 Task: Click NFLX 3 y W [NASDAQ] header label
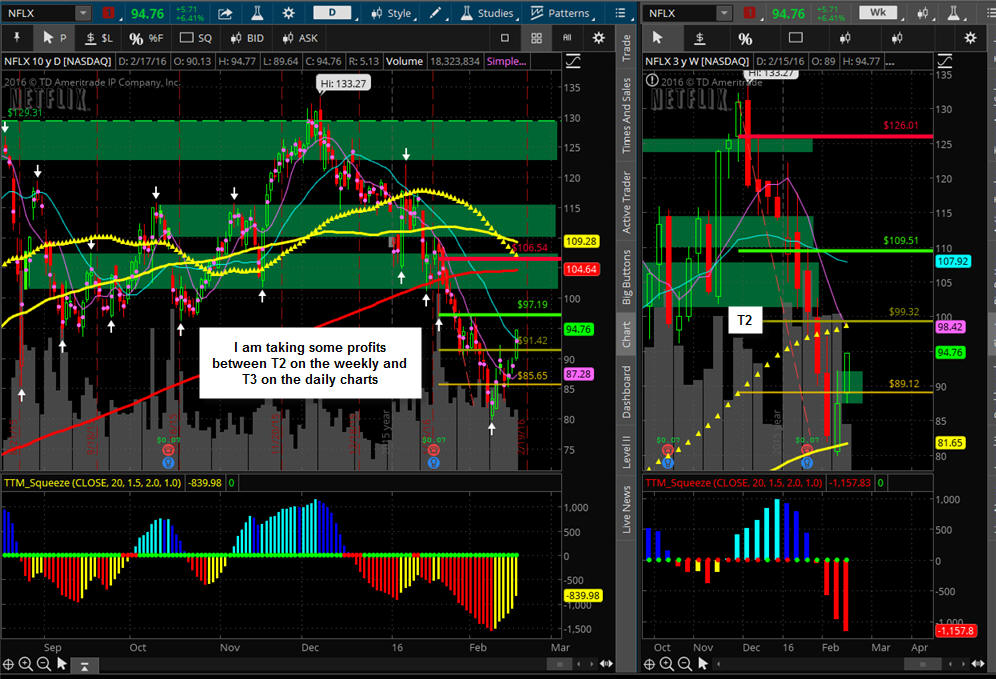pyautogui.click(x=697, y=61)
